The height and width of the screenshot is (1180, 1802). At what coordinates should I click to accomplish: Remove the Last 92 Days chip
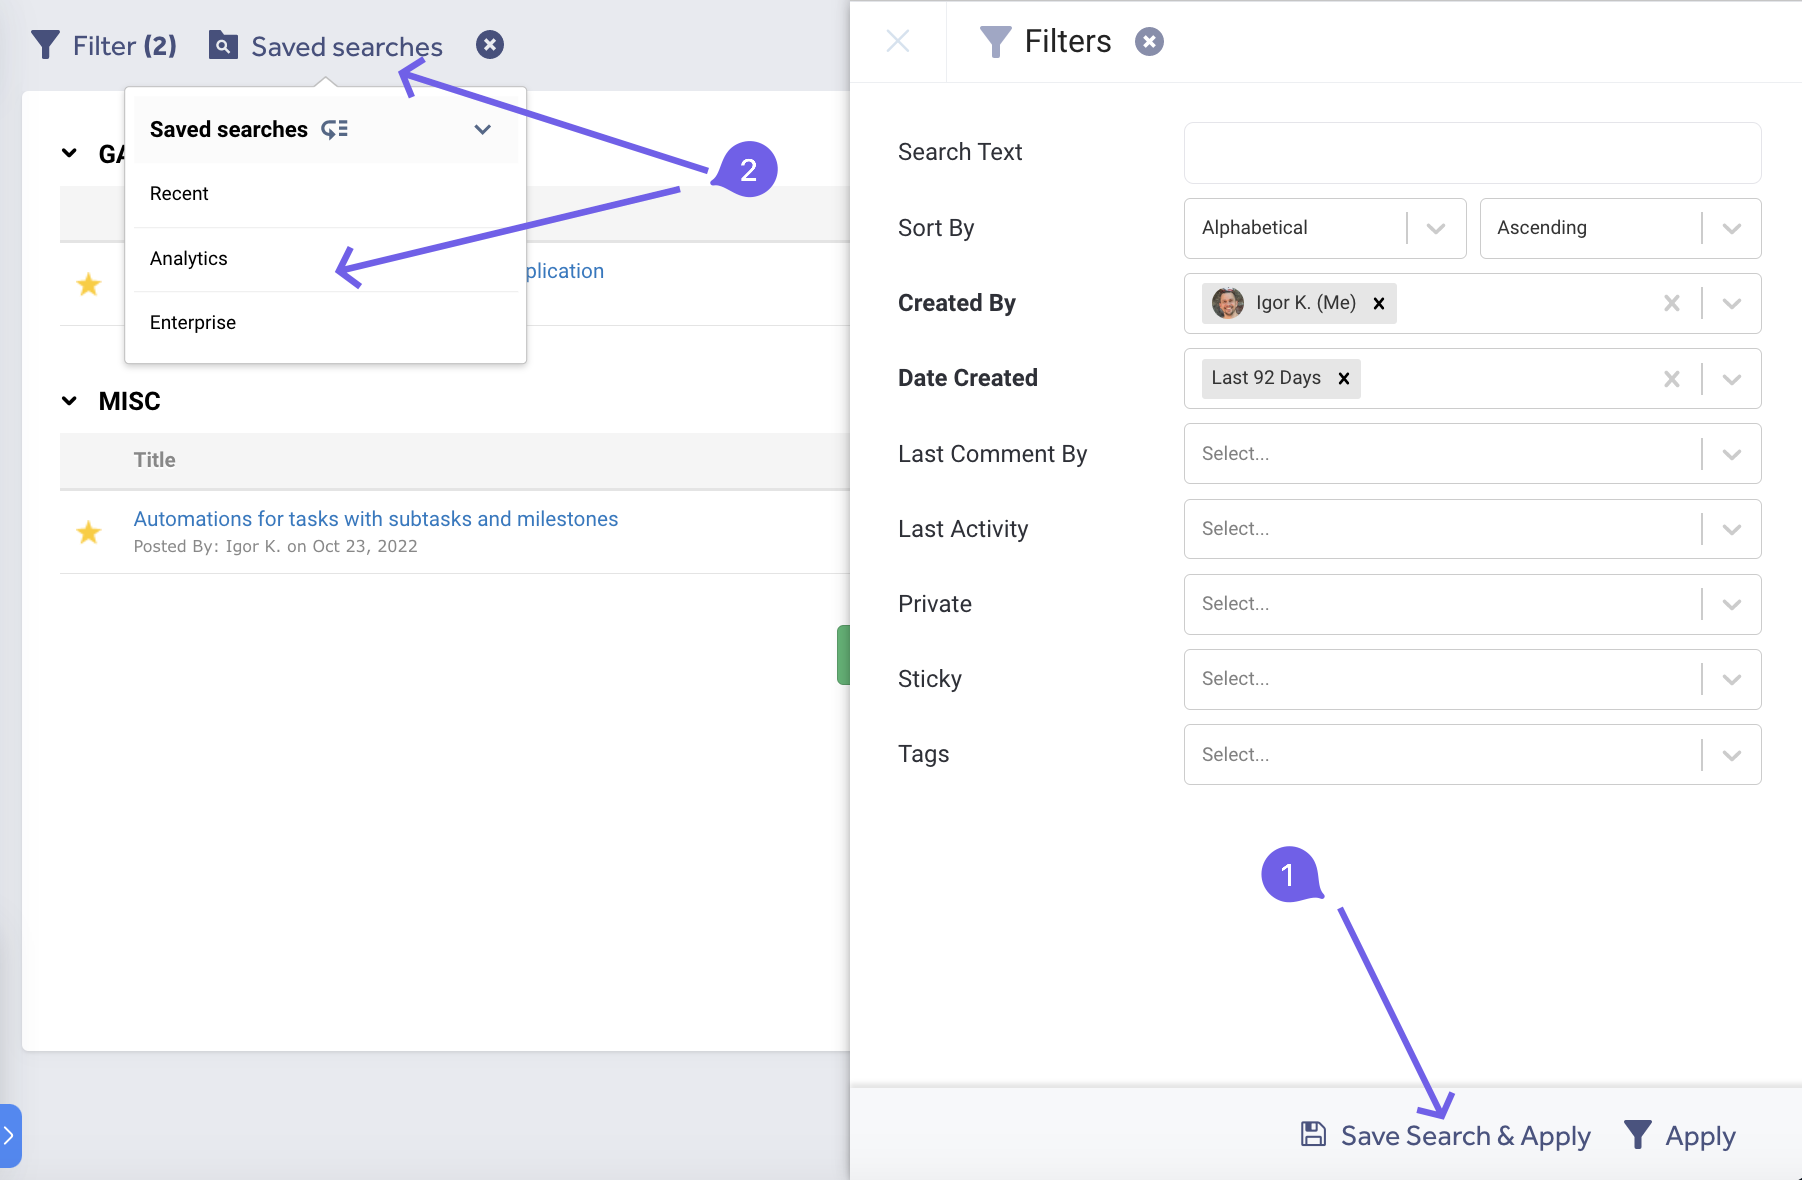[x=1344, y=378]
